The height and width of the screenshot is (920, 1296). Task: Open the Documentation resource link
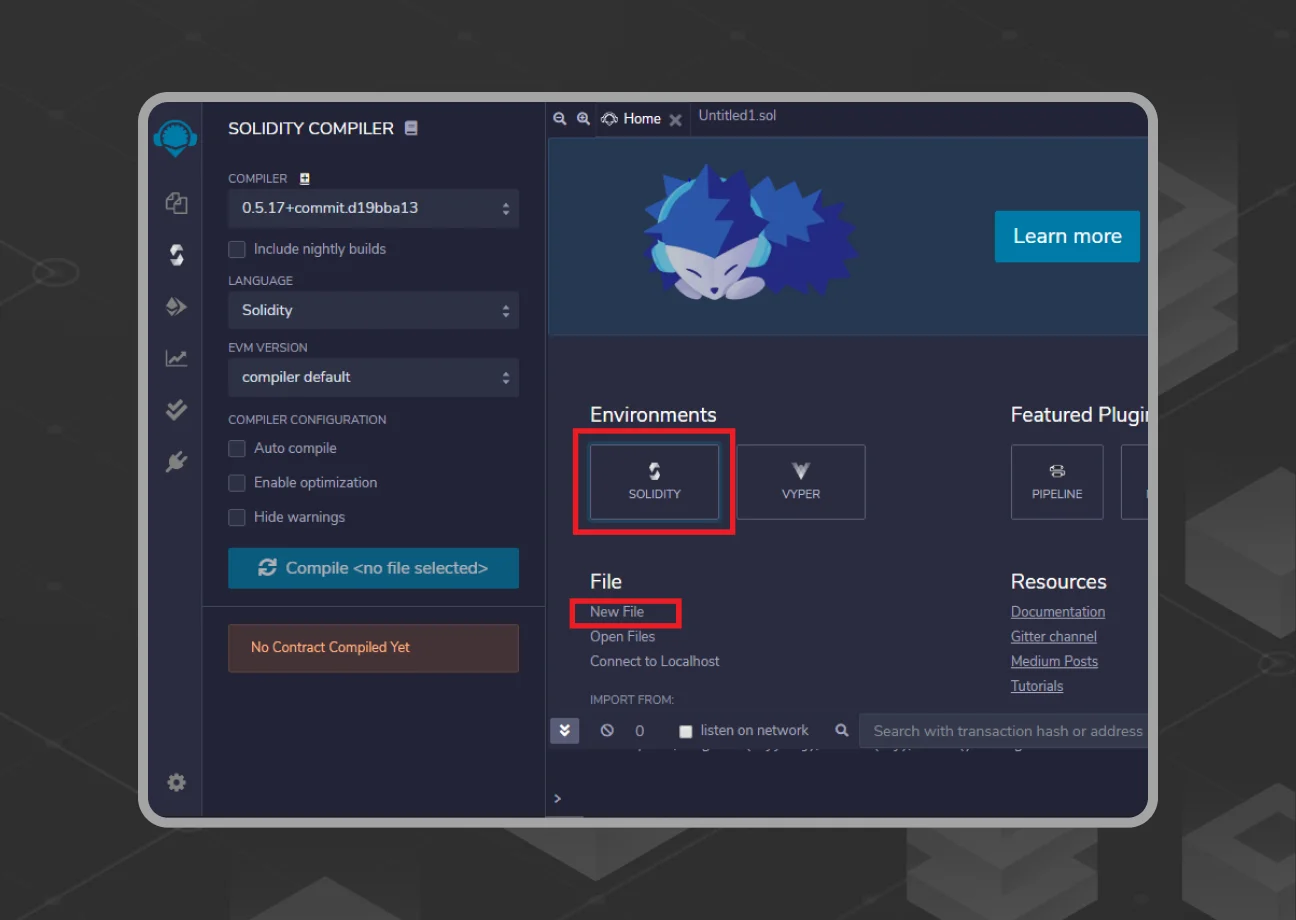(1058, 612)
